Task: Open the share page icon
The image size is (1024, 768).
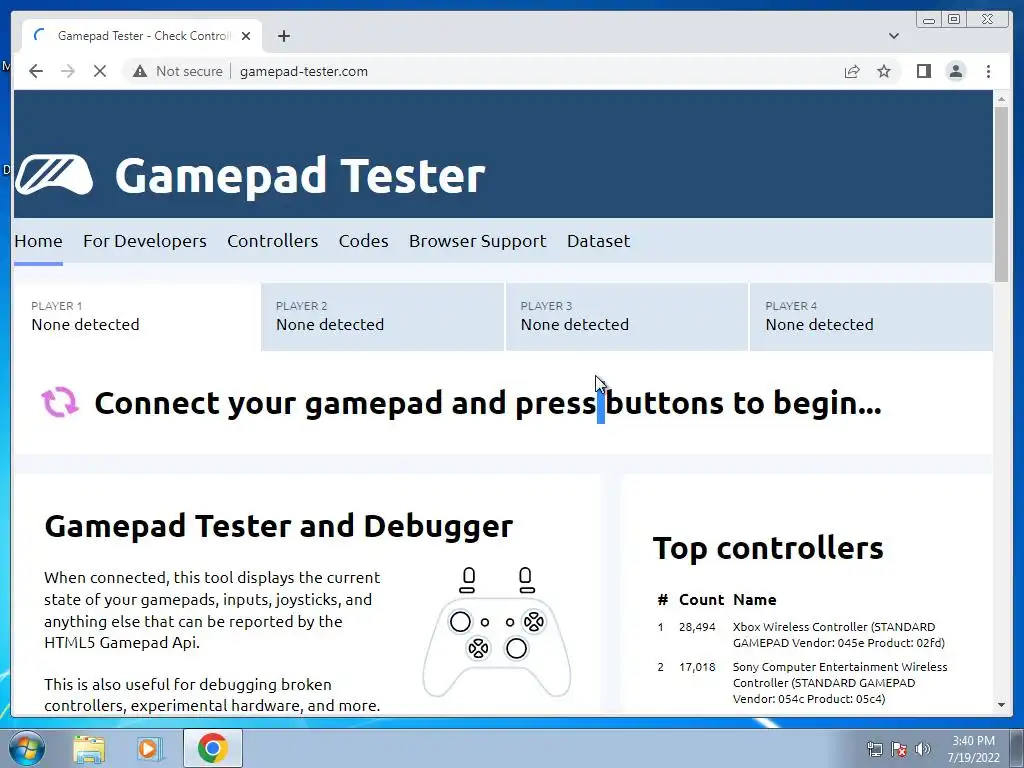Action: coord(852,71)
